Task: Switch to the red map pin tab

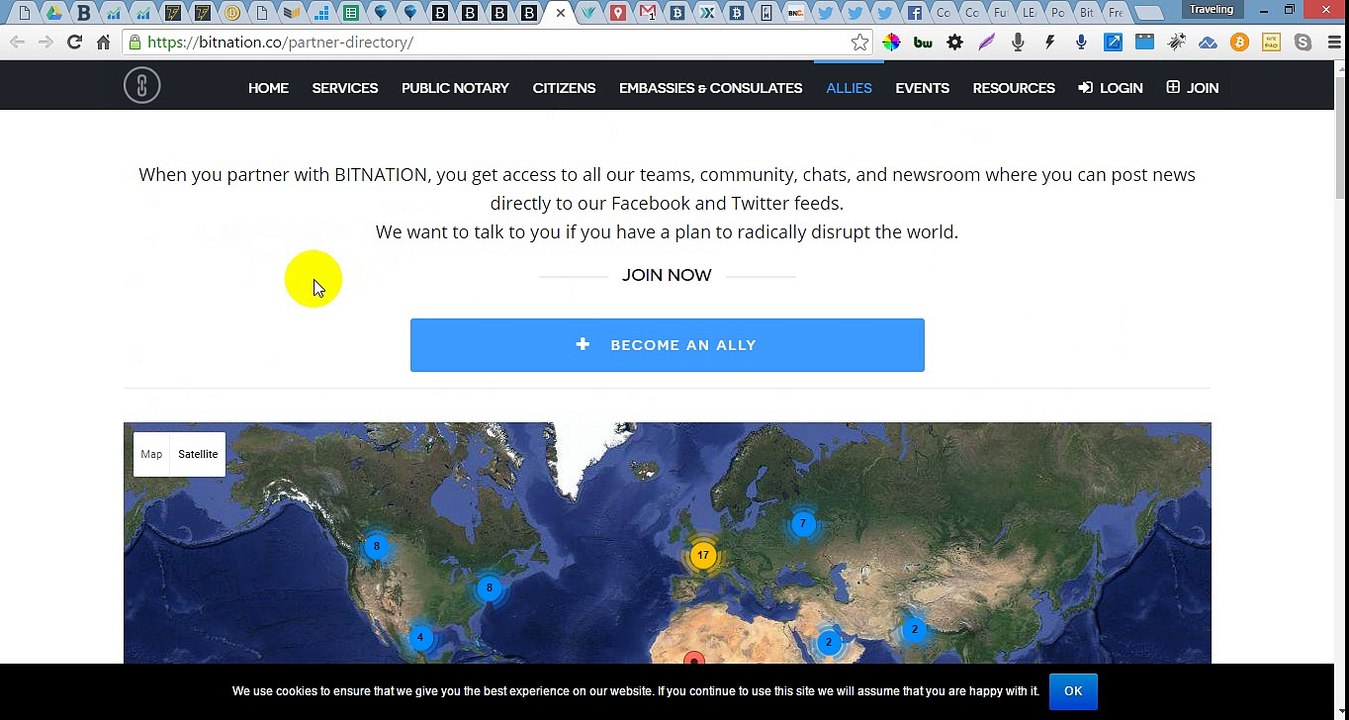Action: pyautogui.click(x=618, y=13)
